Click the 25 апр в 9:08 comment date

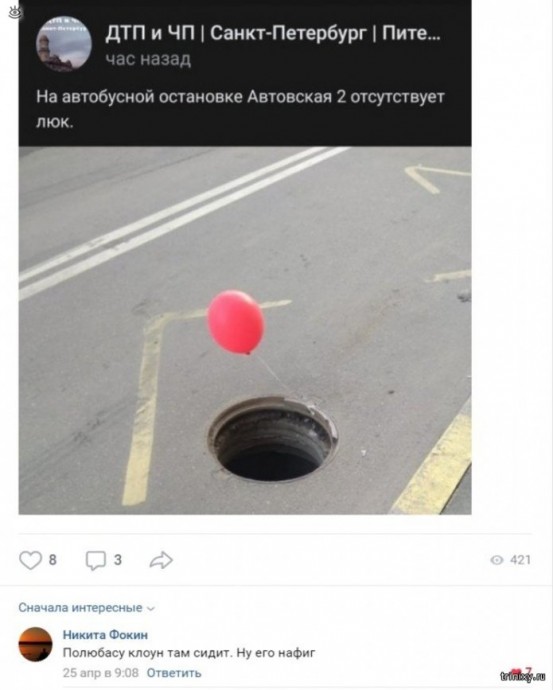[x=100, y=673]
